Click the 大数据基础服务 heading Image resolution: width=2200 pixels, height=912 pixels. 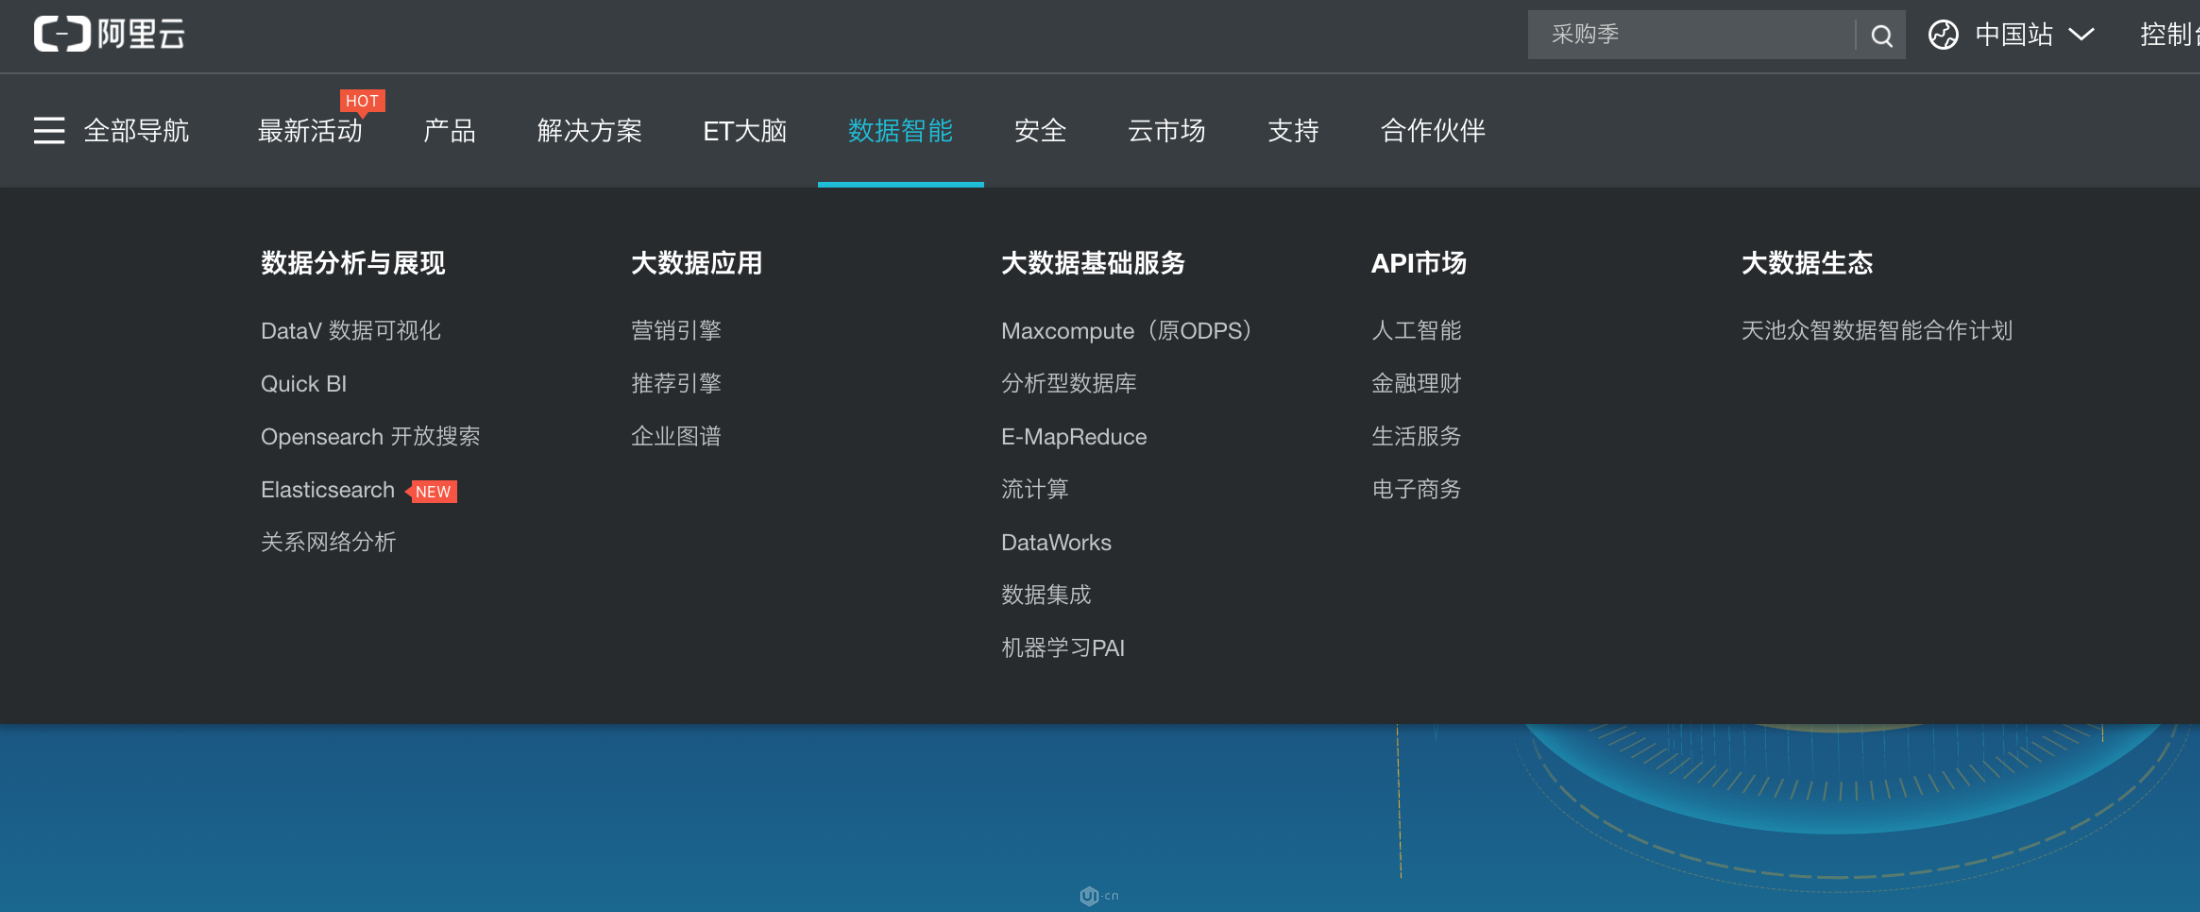click(1093, 263)
